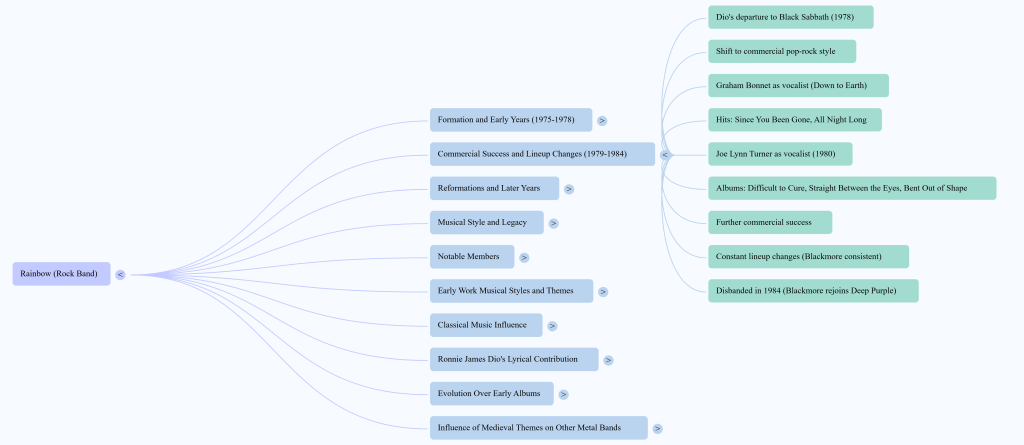Expand Reformations and Later Years branch
Screen dimensions: 1024x445
[569, 189]
